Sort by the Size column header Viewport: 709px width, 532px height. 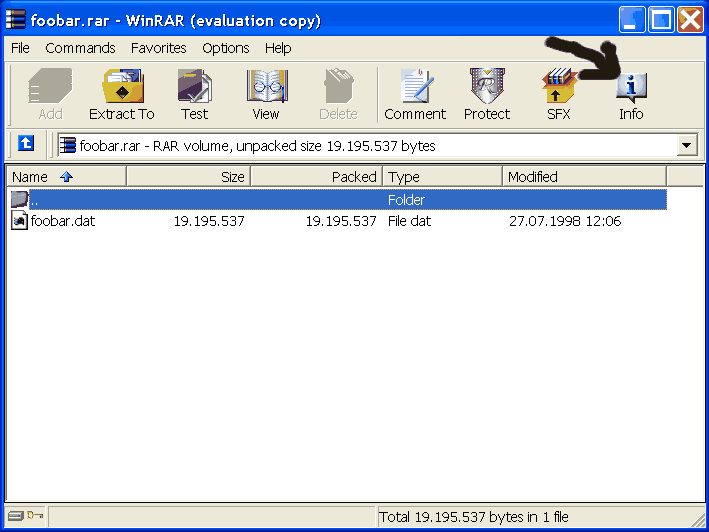click(x=188, y=176)
